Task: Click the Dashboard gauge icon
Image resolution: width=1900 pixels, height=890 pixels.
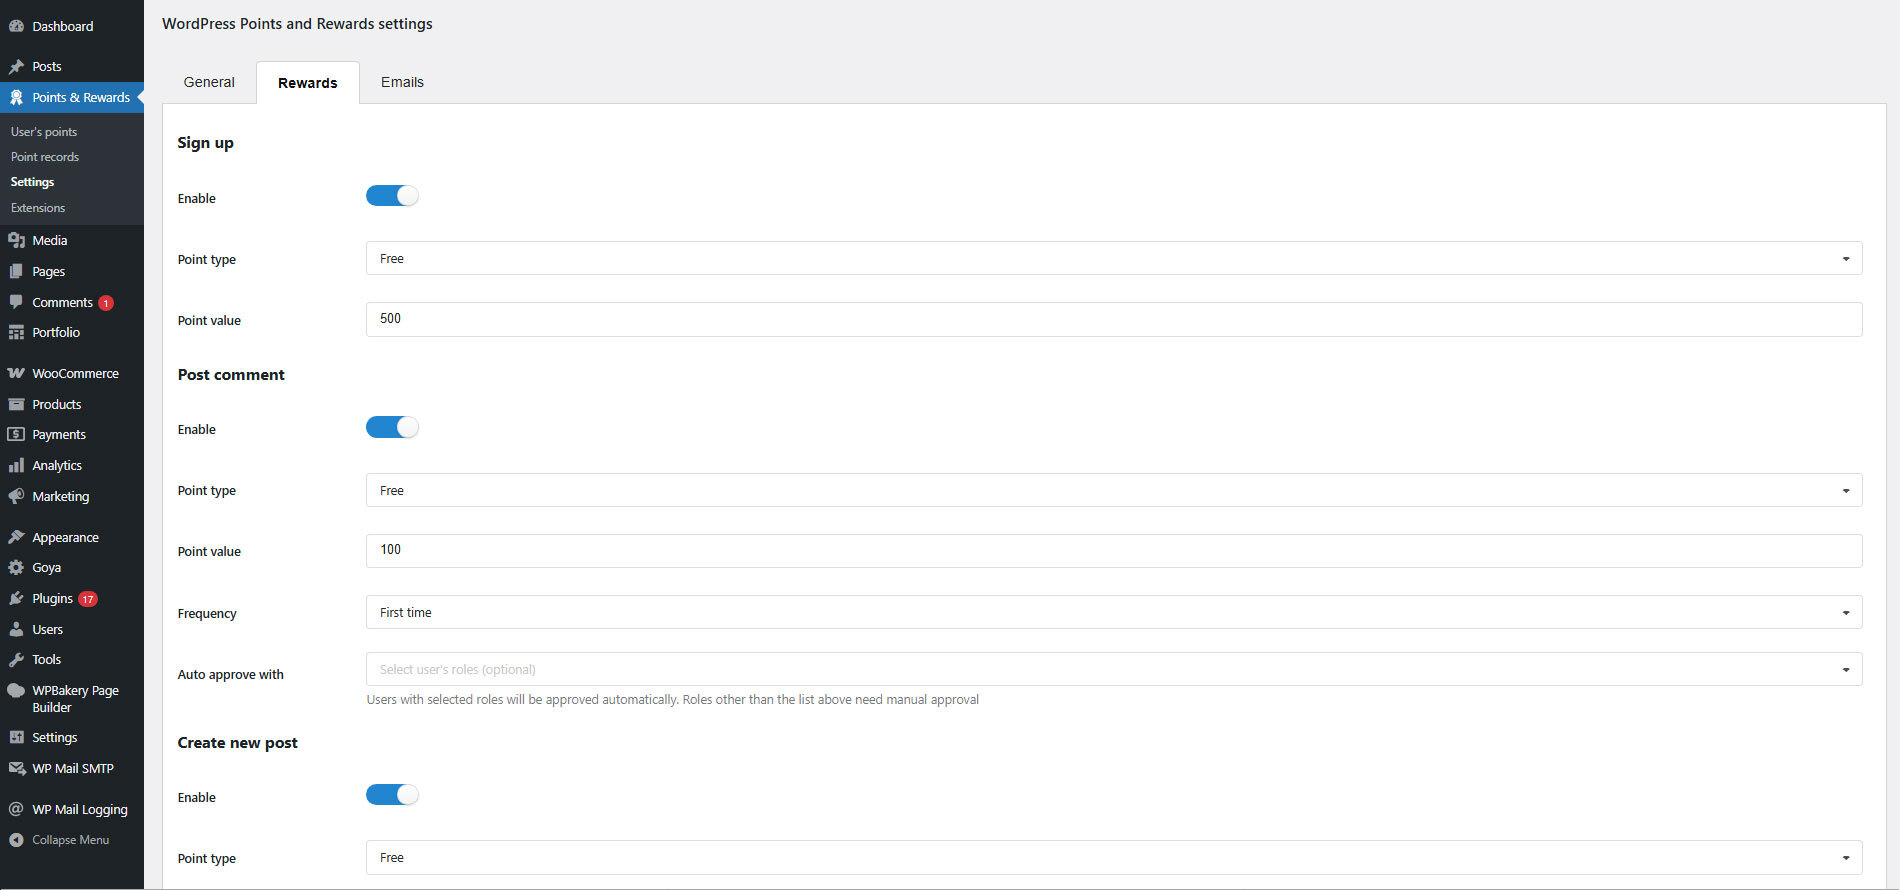Action: (16, 26)
